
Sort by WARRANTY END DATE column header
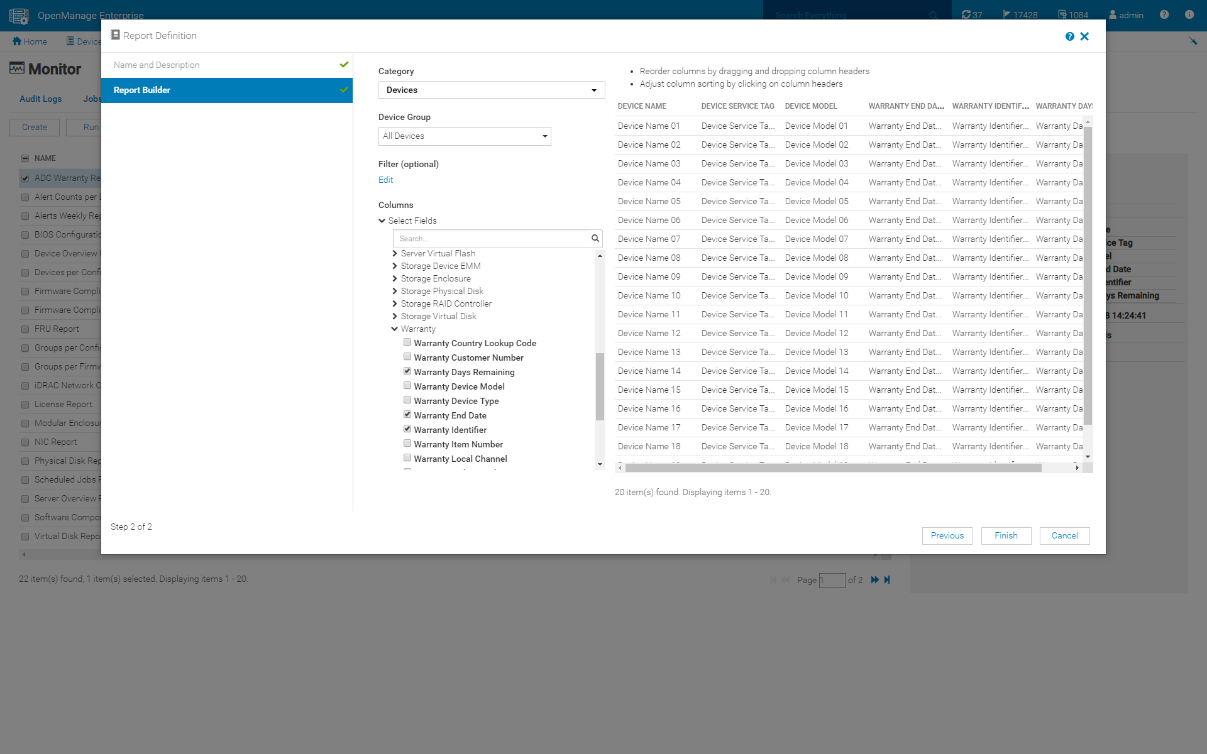coord(906,106)
